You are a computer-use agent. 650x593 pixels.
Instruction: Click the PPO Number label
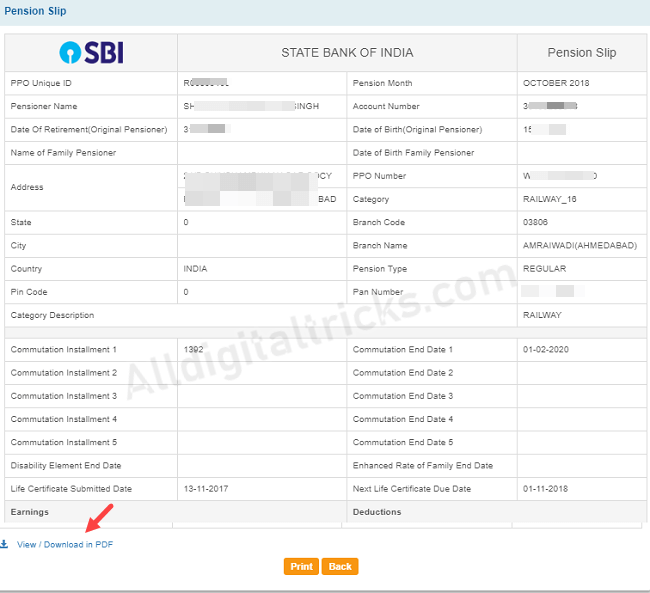point(379,176)
